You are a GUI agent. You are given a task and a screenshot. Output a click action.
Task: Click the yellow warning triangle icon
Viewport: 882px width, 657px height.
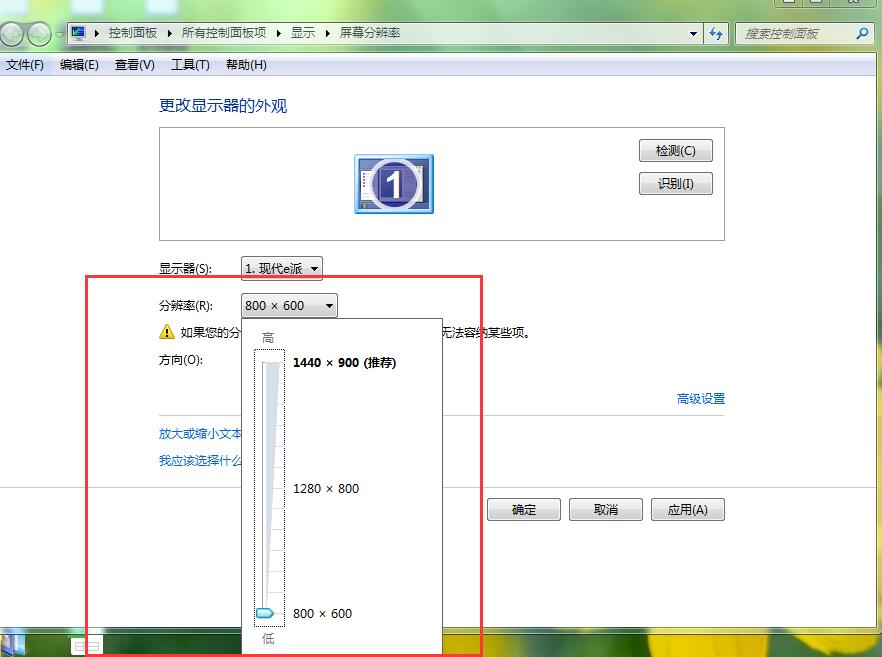[167, 332]
